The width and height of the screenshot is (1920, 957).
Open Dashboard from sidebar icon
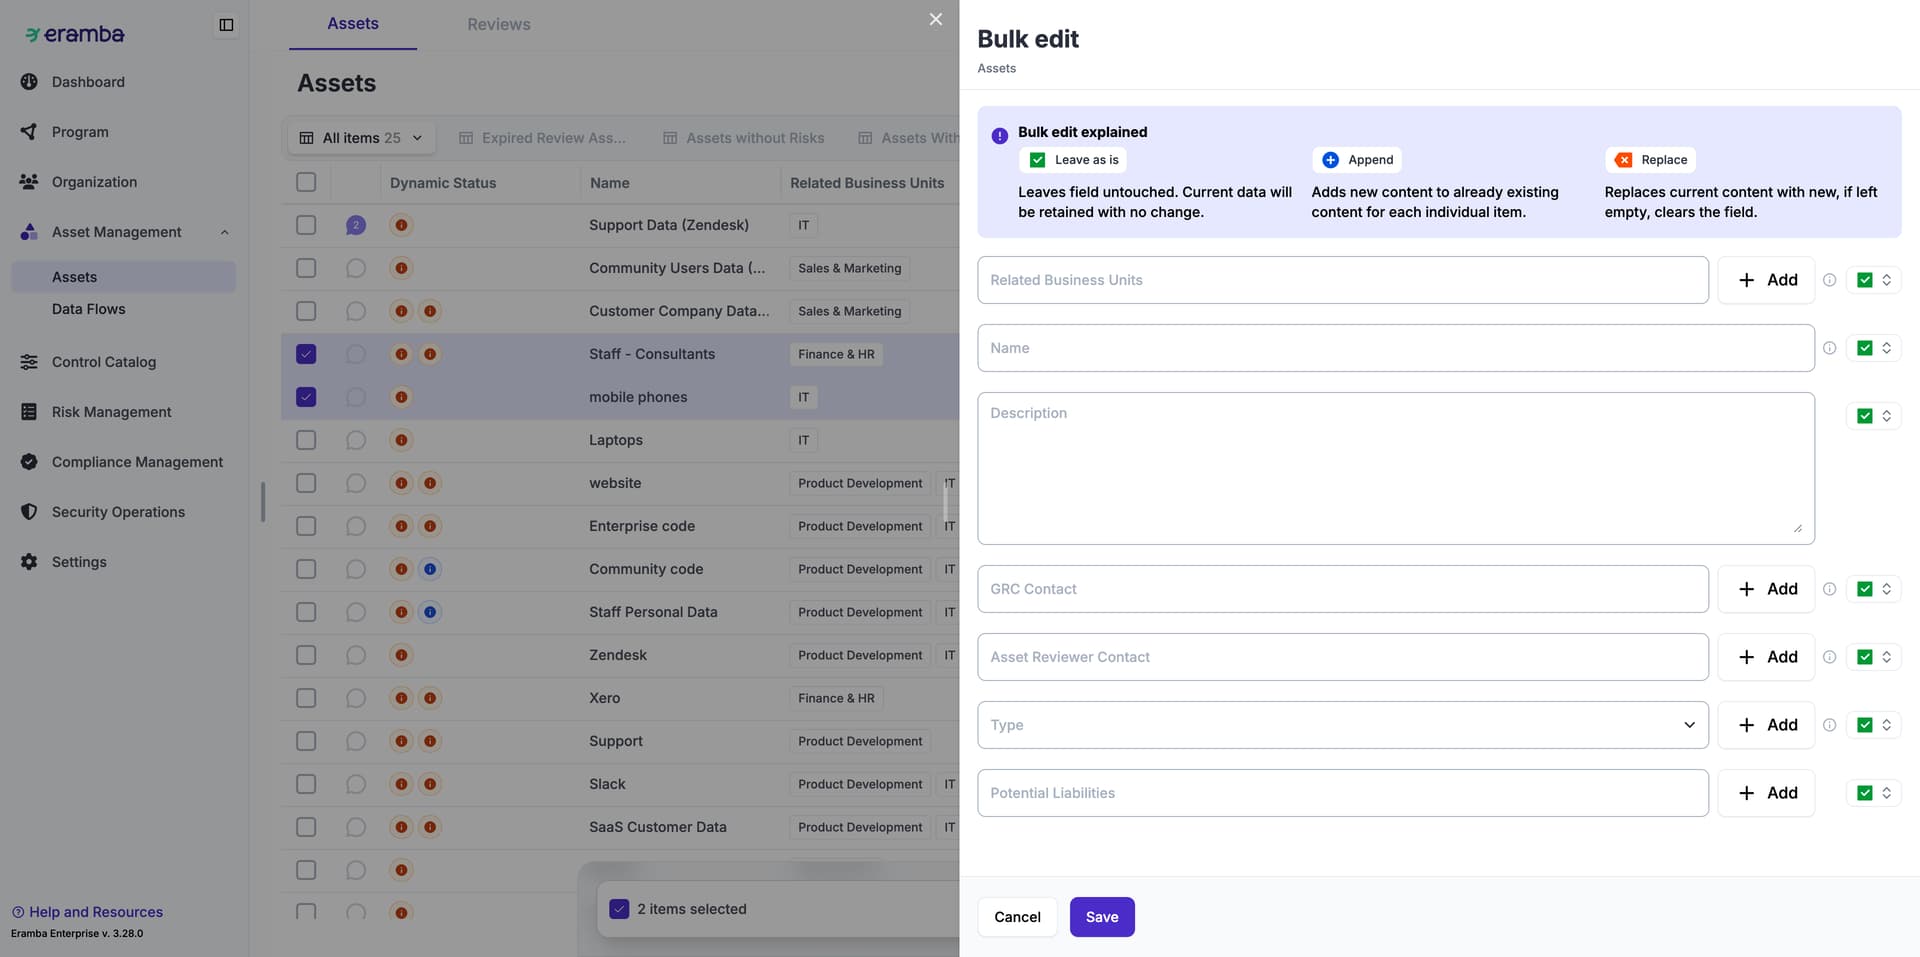[x=29, y=82]
